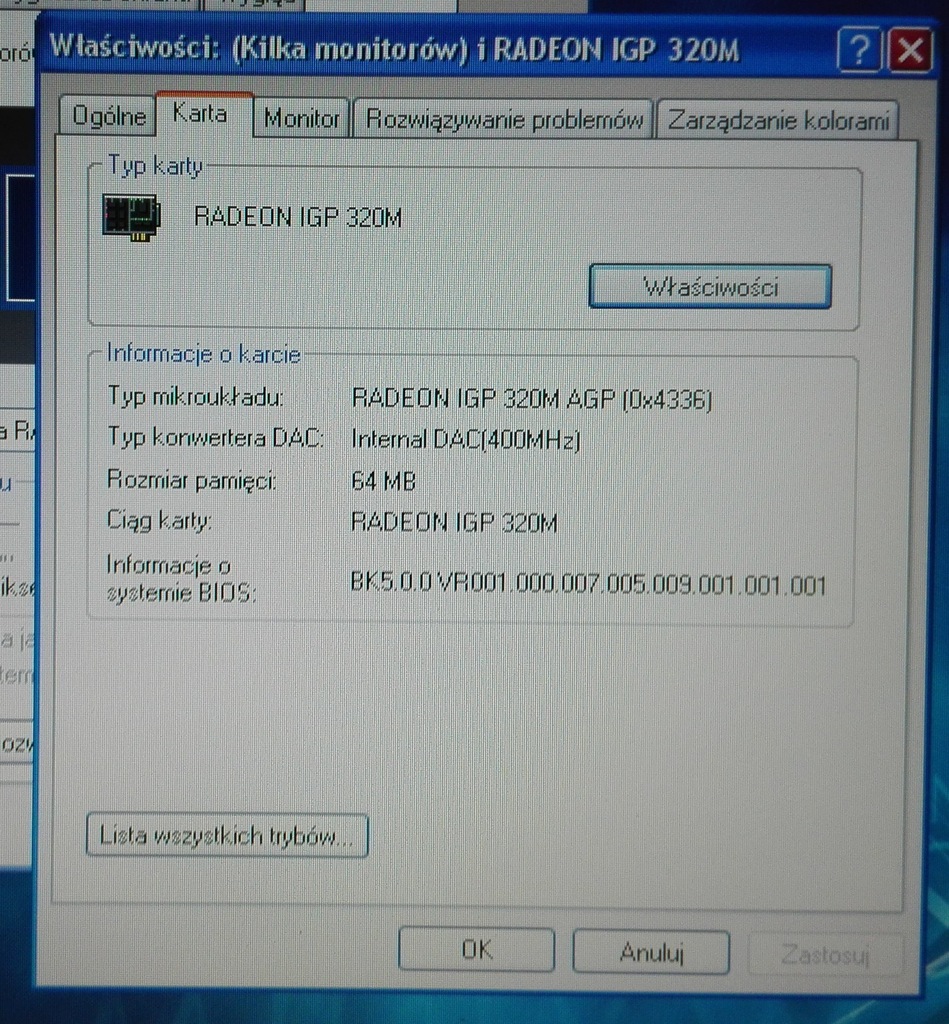Cancel with the Anuluj button
This screenshot has width=949, height=1024.
pos(651,952)
